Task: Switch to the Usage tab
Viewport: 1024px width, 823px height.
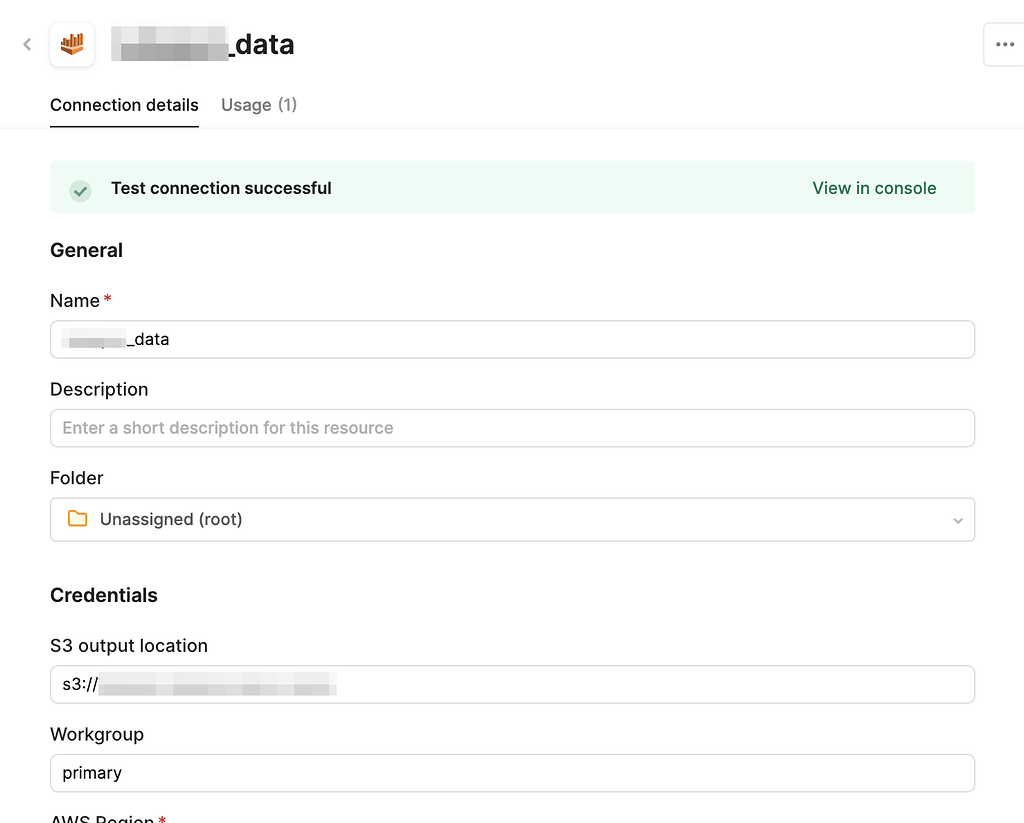Action: click(258, 105)
